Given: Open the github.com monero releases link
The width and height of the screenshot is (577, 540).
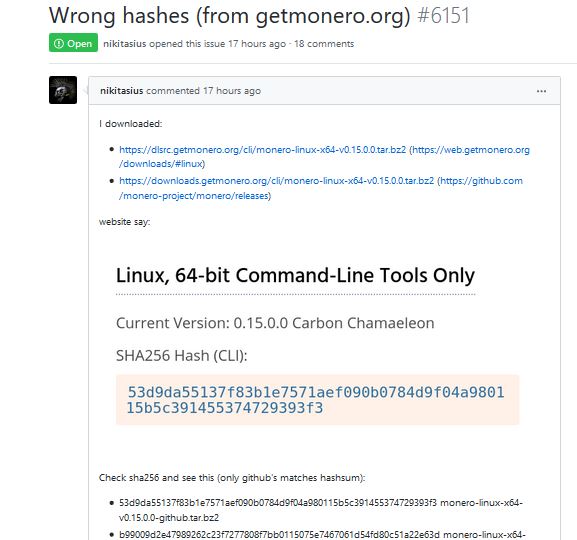Looking at the screenshot, I should coord(321,188).
